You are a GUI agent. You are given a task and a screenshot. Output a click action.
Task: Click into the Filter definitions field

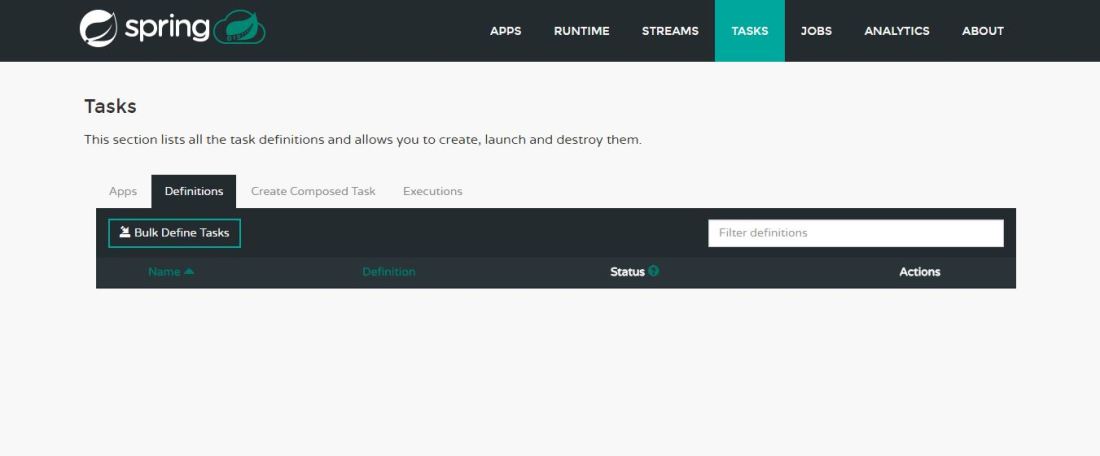click(855, 233)
